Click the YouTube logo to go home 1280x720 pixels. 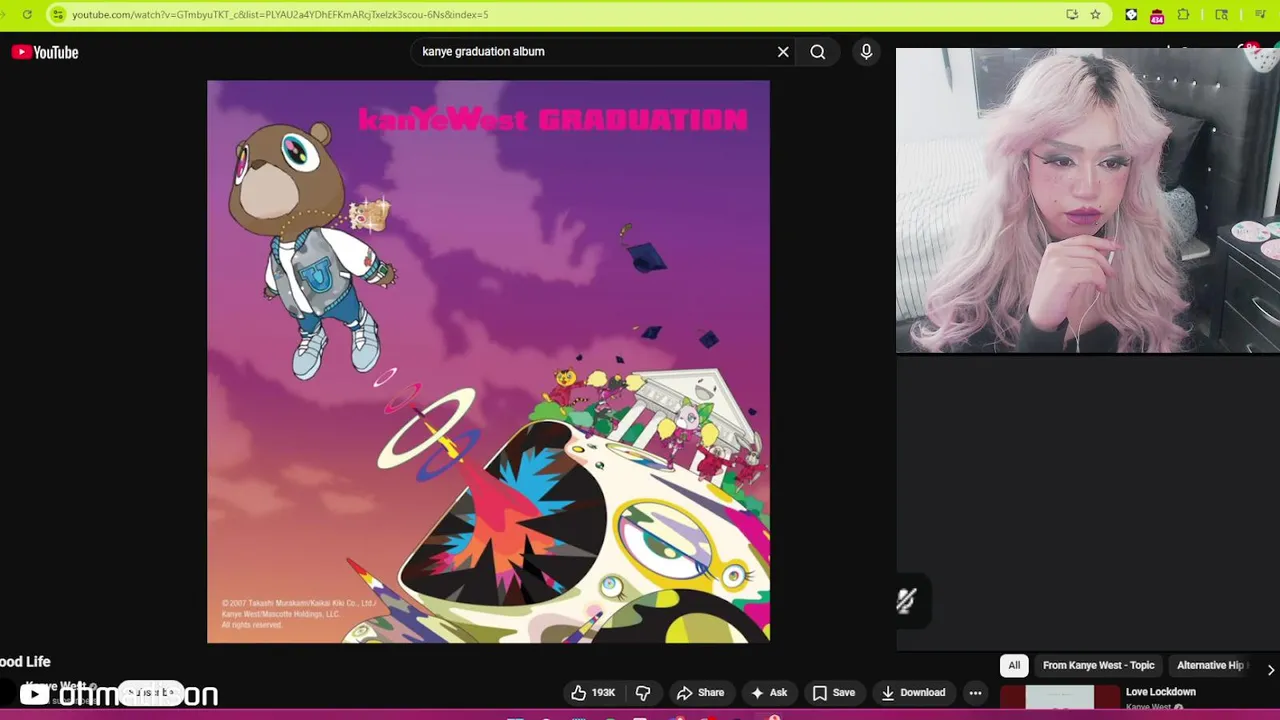click(x=45, y=52)
